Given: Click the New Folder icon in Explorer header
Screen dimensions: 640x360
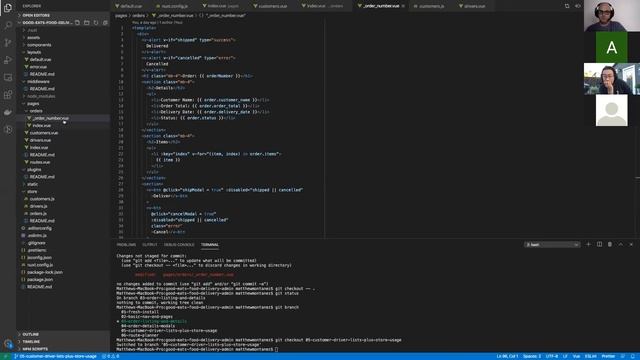Looking at the screenshot, I should coord(87,22).
